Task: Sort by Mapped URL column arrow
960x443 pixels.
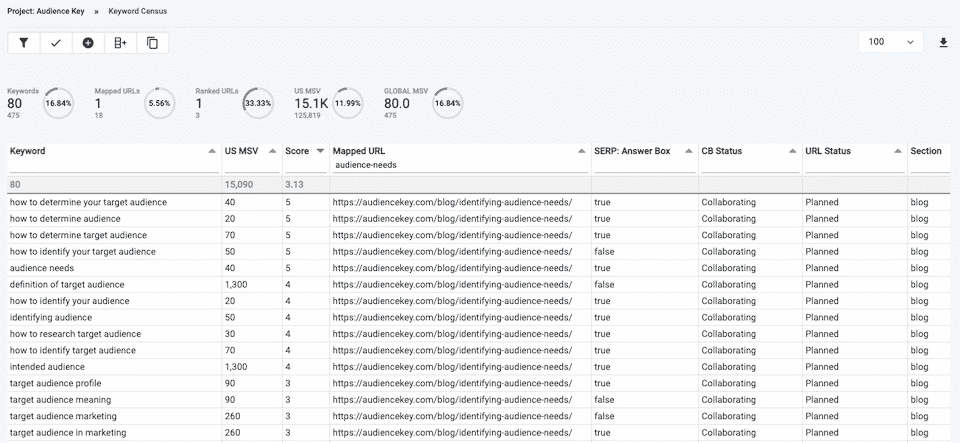Action: tap(582, 151)
